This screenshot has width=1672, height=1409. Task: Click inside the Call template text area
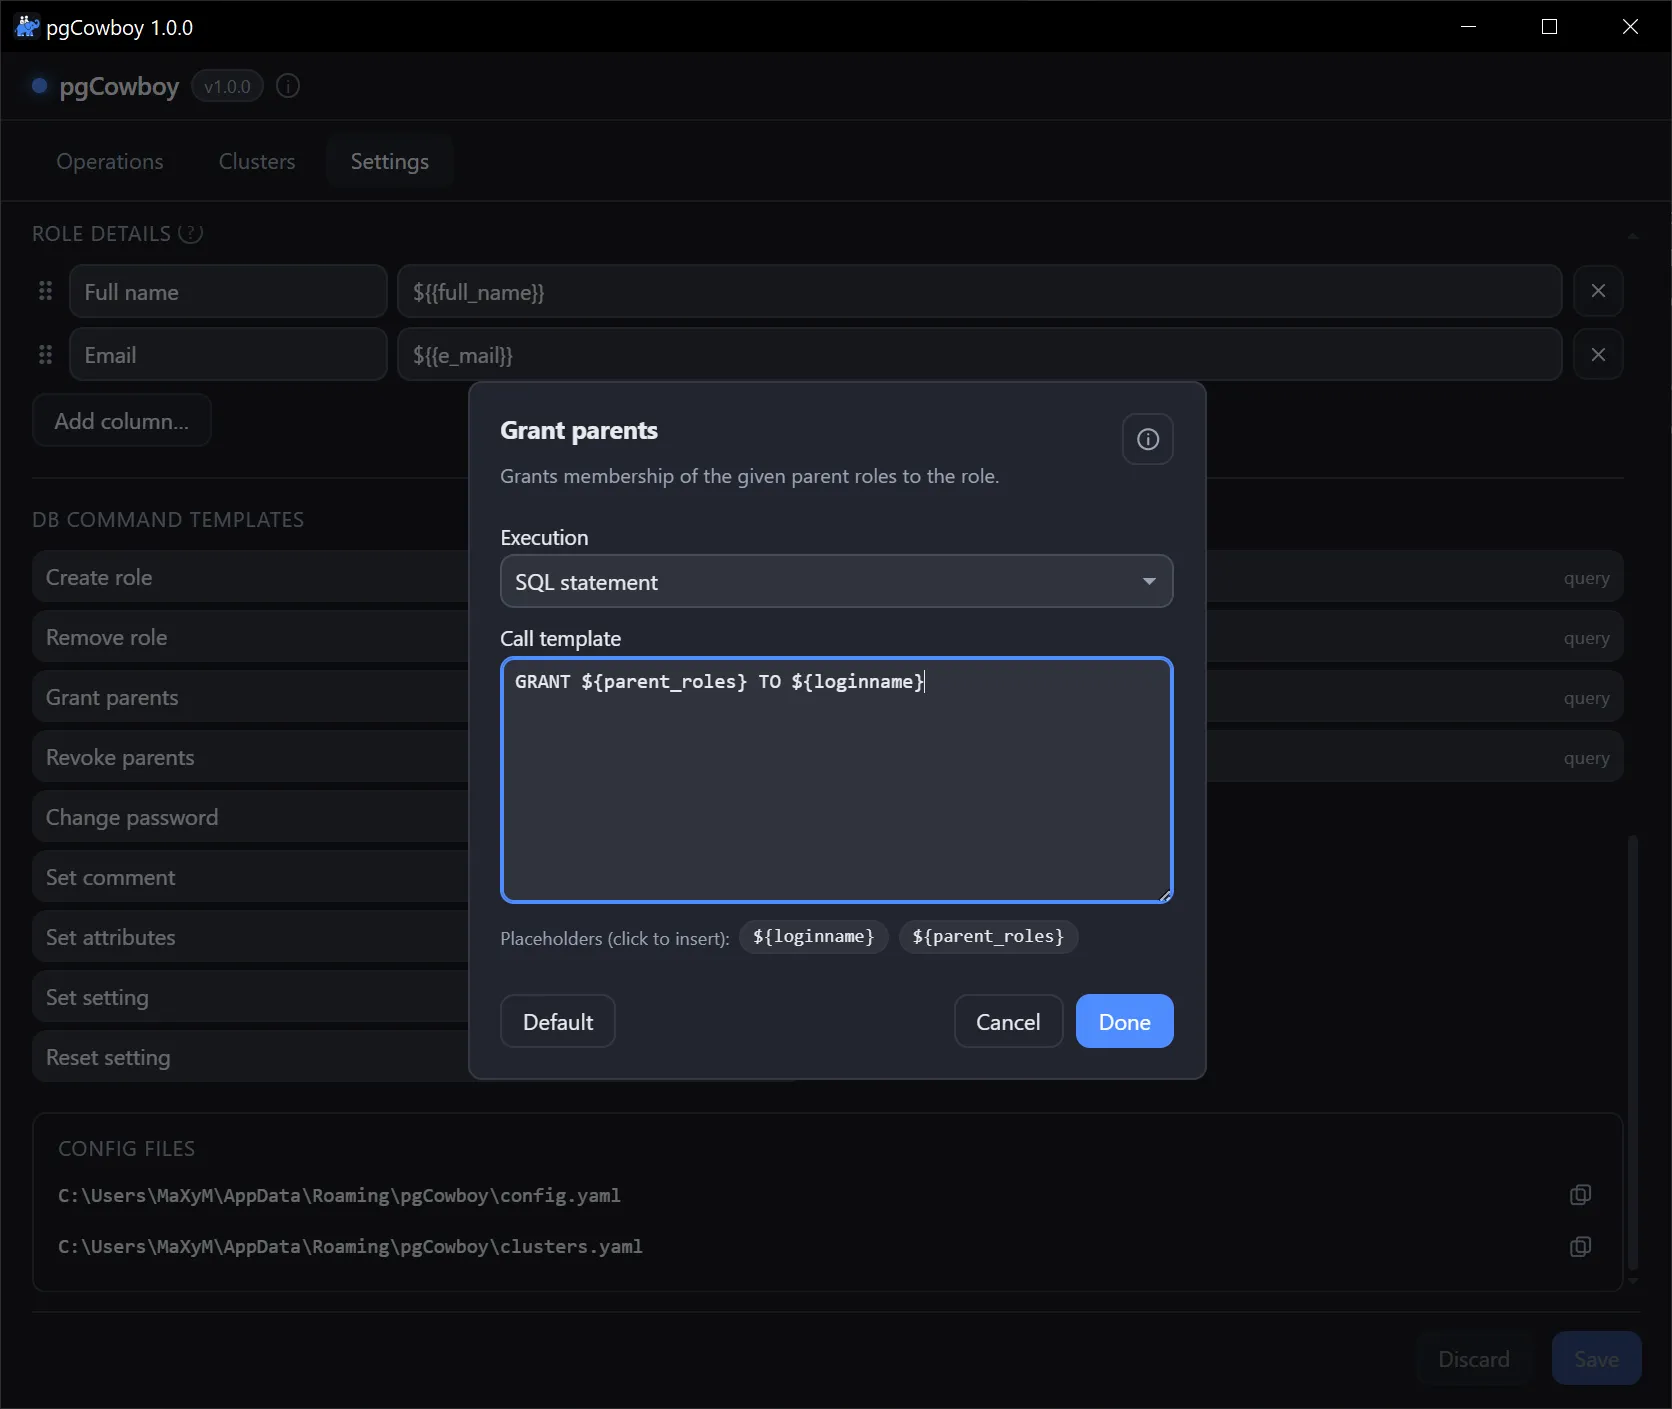836,780
